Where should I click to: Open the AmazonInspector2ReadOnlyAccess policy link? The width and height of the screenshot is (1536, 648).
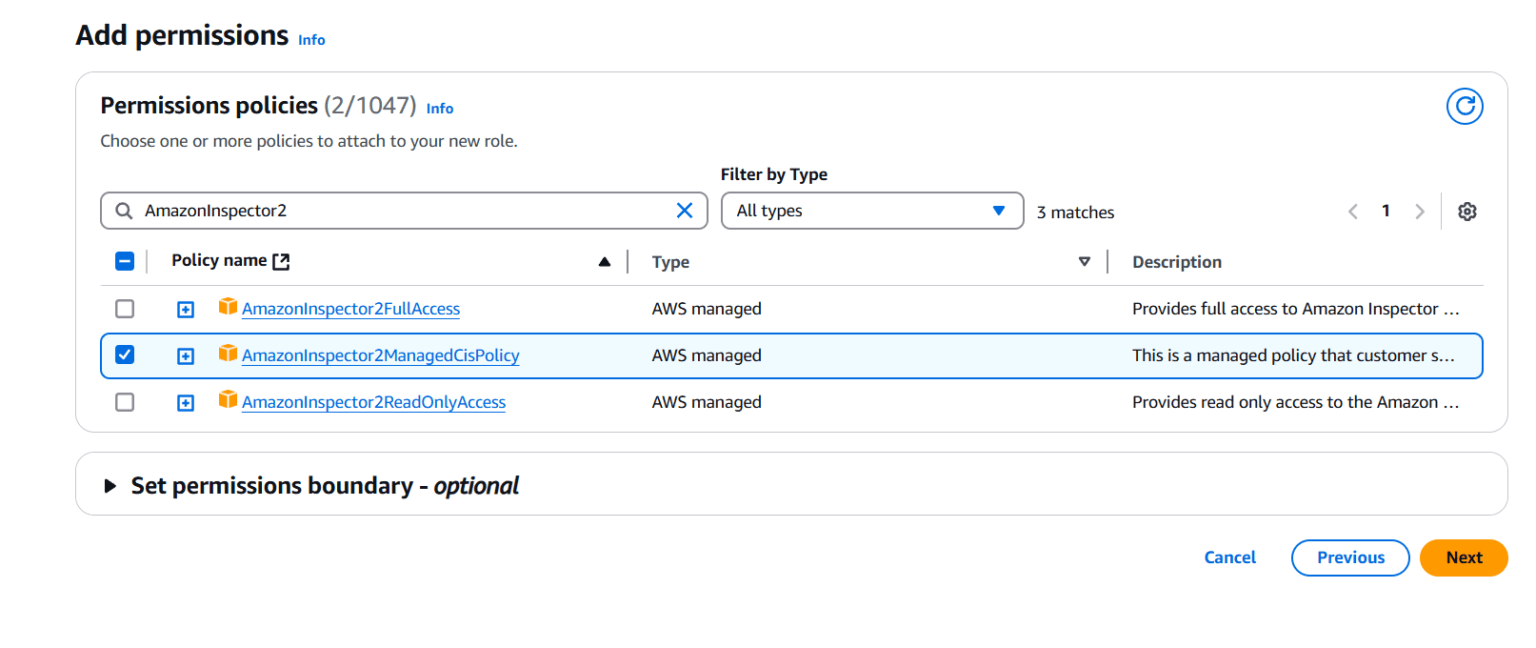pos(374,402)
